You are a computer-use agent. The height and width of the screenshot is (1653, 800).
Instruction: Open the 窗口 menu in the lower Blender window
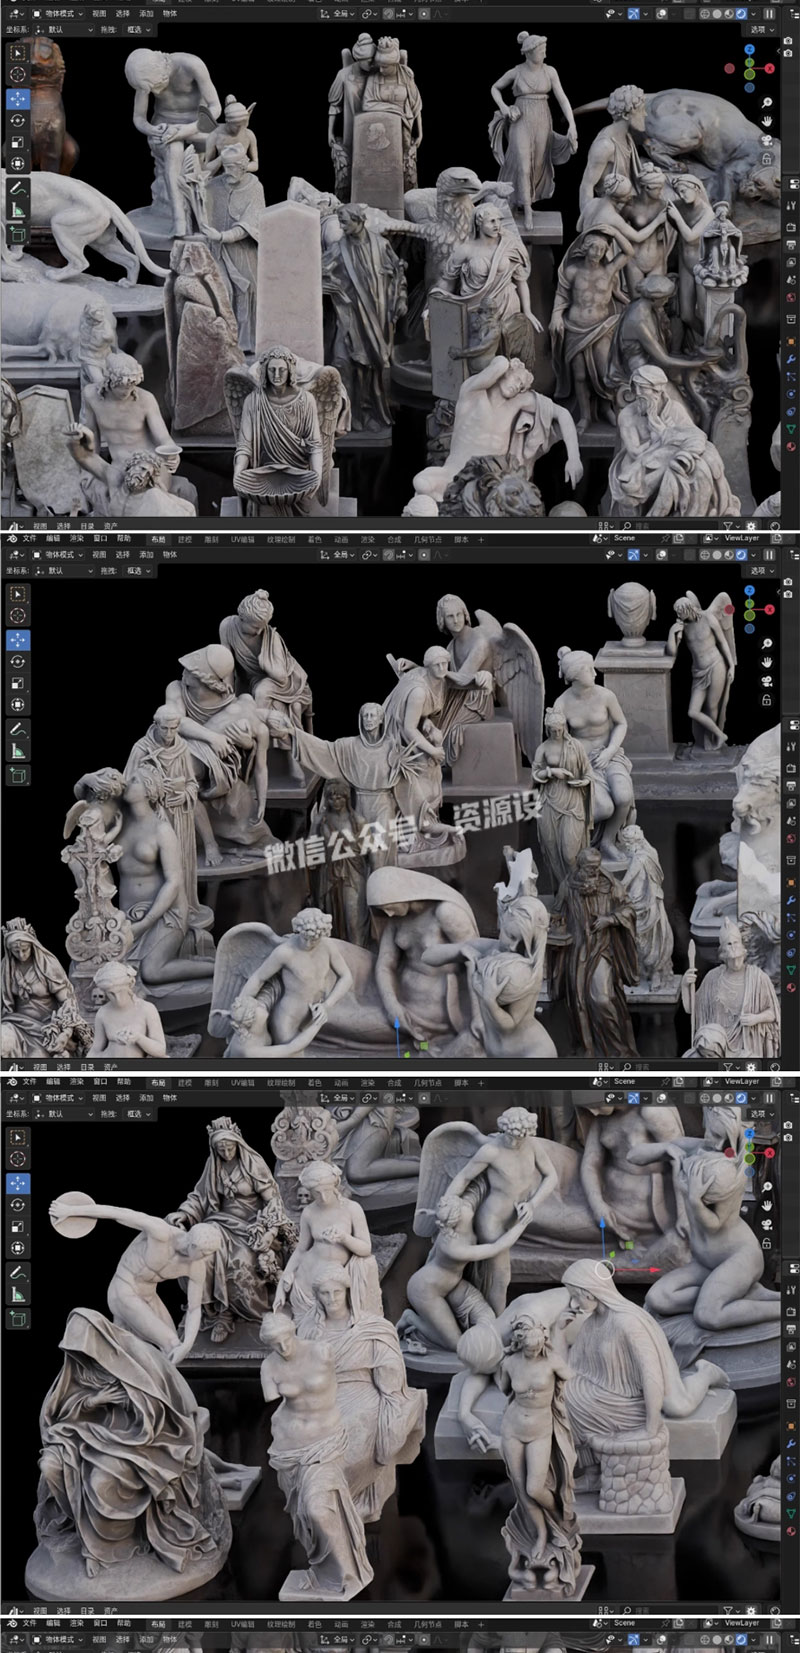pos(100,1081)
